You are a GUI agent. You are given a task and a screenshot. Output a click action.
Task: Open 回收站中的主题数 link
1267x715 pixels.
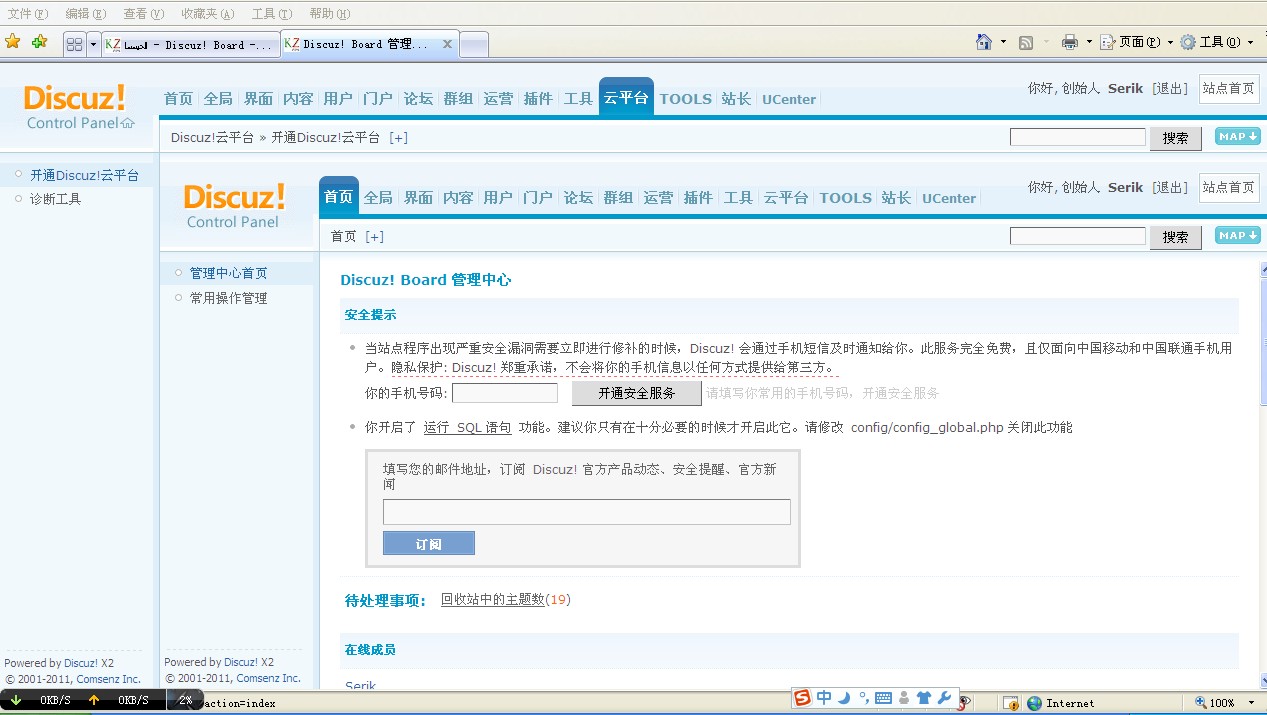(x=492, y=599)
